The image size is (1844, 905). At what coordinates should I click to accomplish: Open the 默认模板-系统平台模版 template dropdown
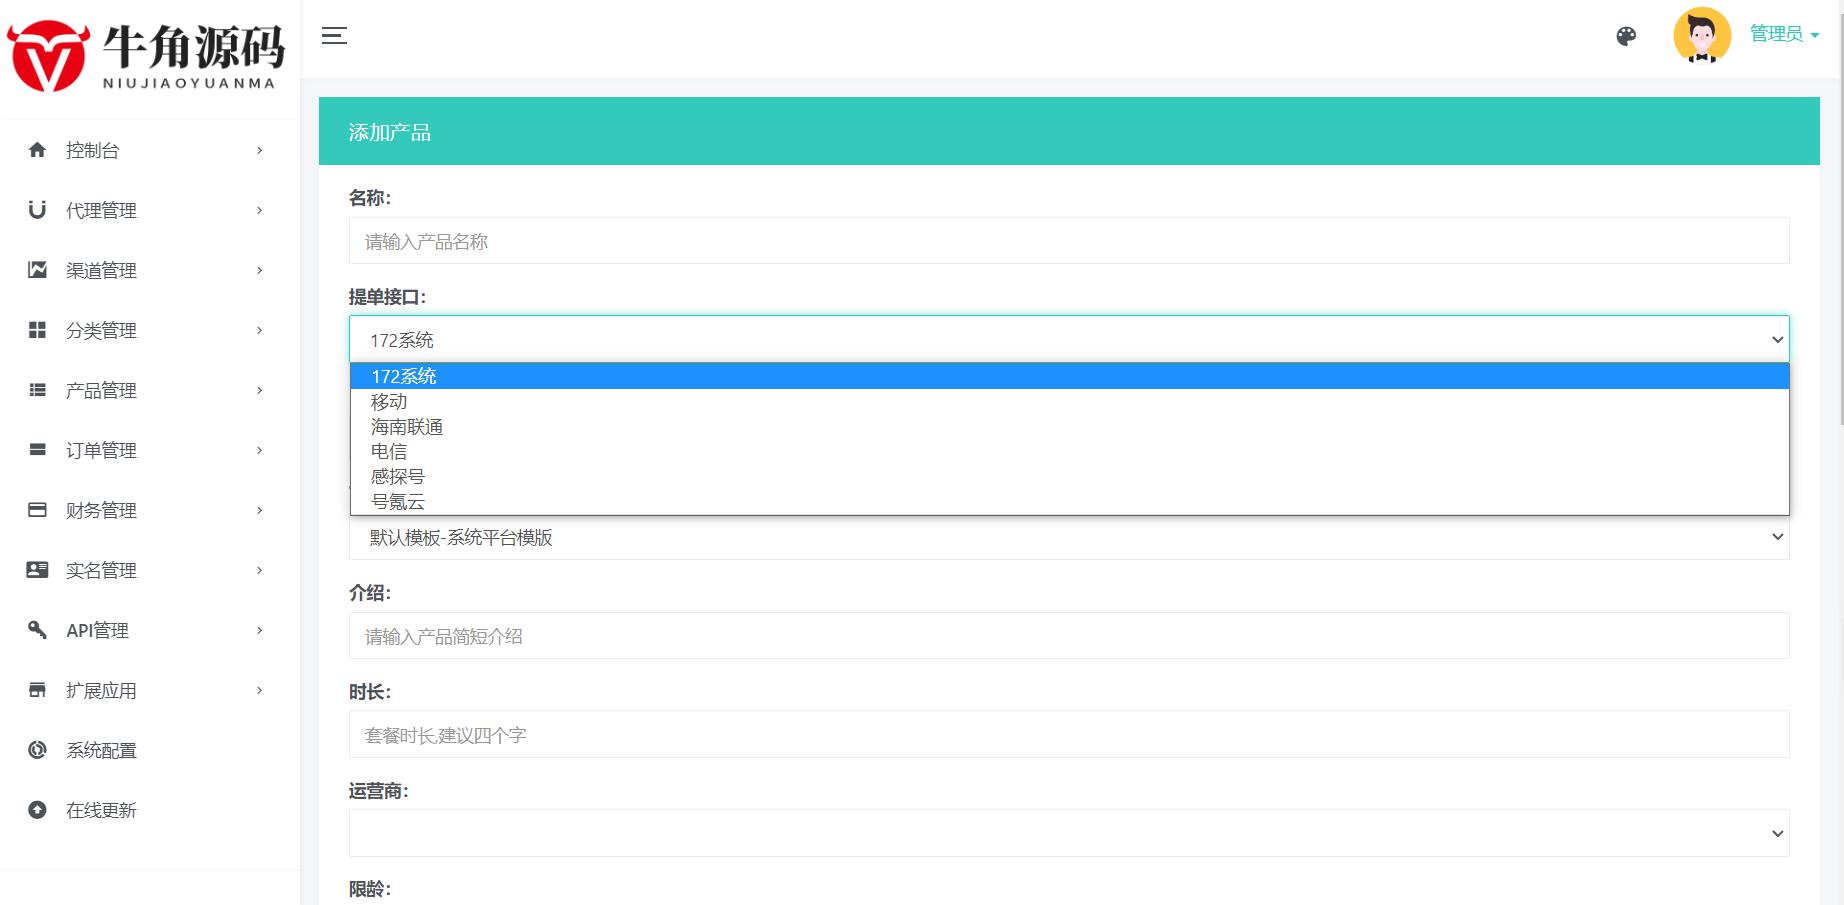click(1069, 538)
